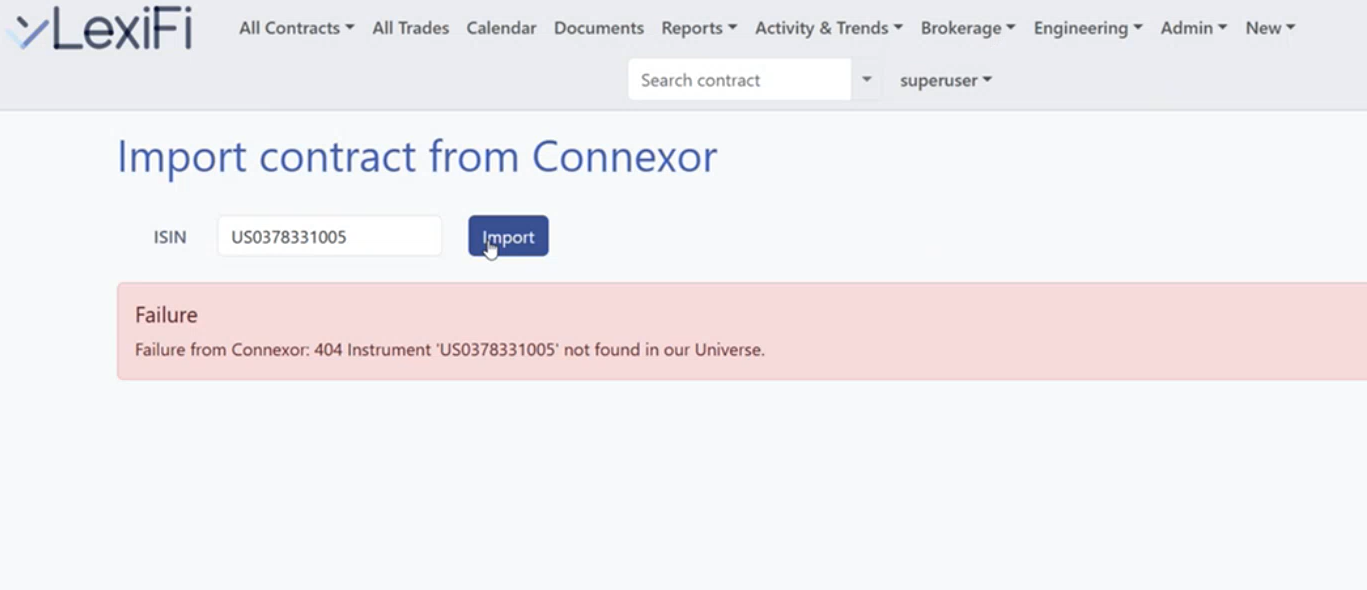Click into the ISIN input field
1367x590 pixels.
click(329, 237)
